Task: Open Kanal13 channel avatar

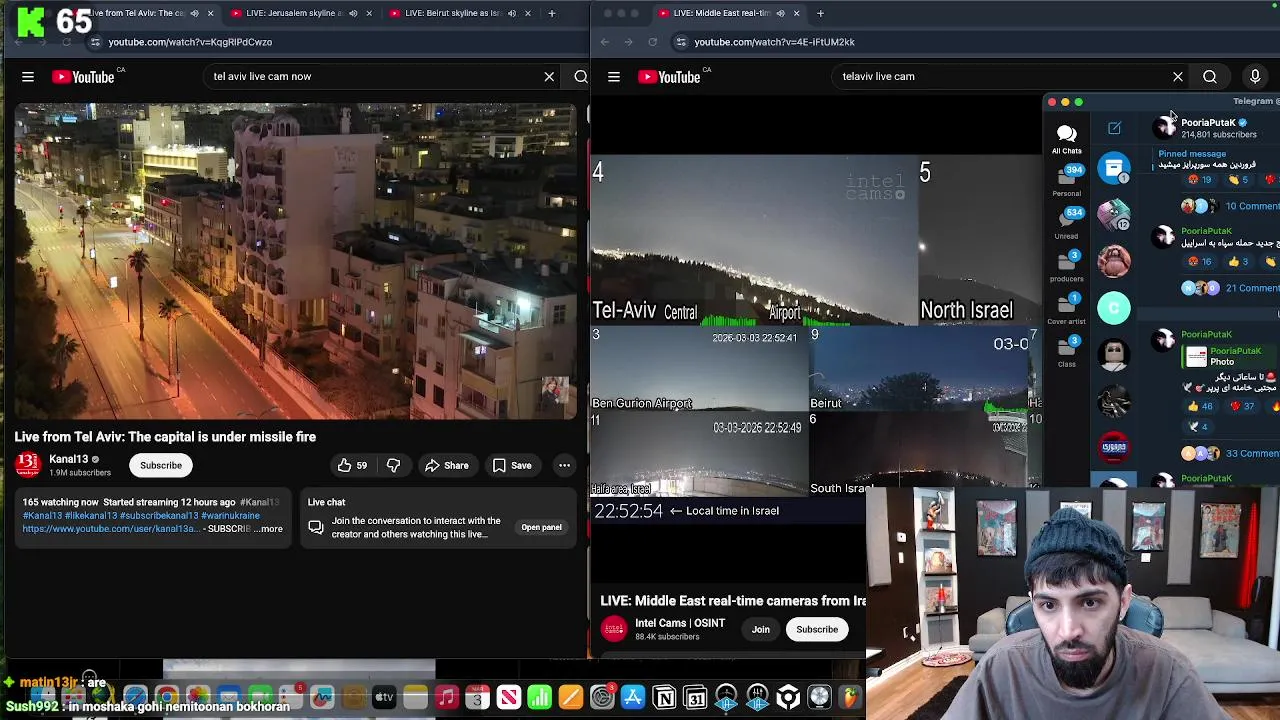Action: 28,465
